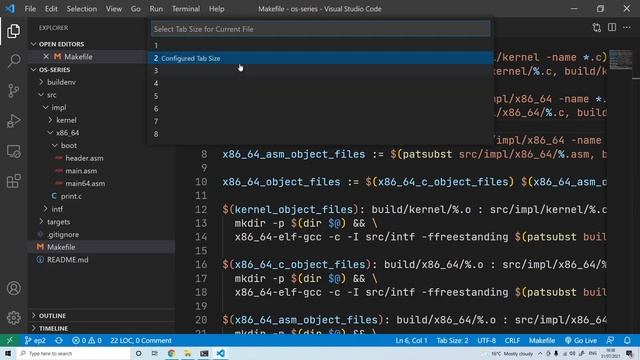Open the Run and Debug view icon
This screenshot has width=640, height=360.
(13, 121)
